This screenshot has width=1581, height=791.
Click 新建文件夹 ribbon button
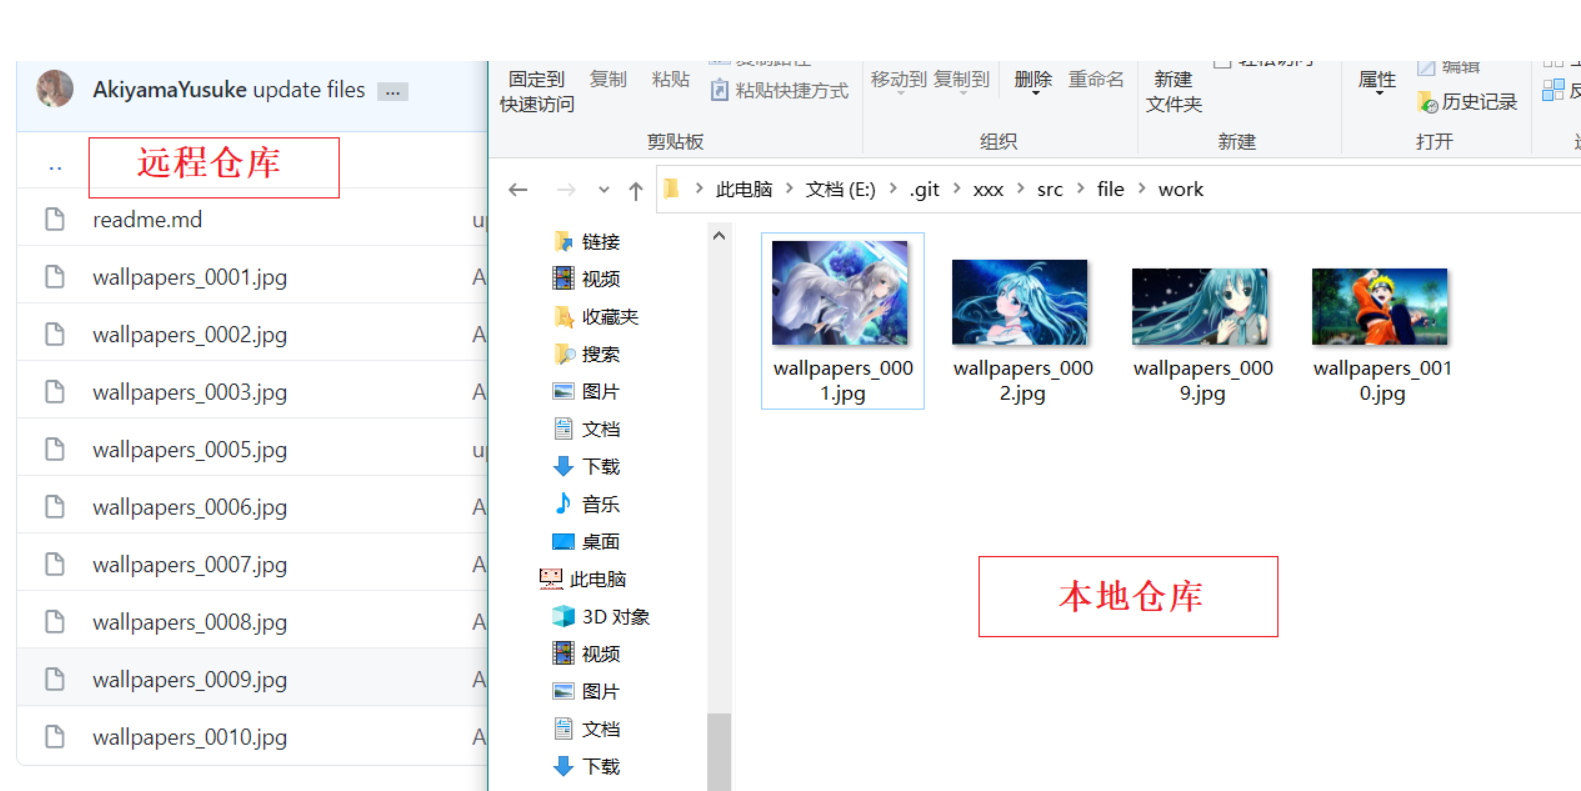pos(1174,91)
